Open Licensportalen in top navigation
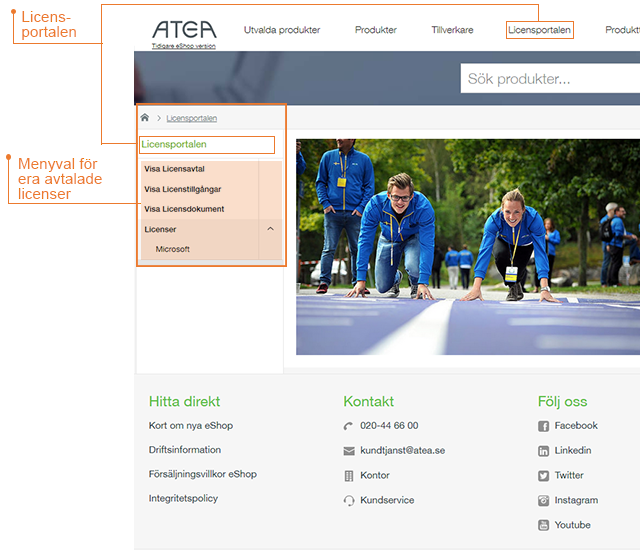This screenshot has height=550, width=640. pyautogui.click(x=539, y=30)
